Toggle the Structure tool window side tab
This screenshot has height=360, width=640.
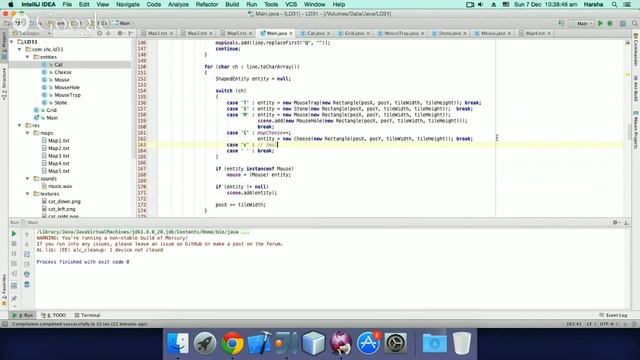(x=4, y=84)
